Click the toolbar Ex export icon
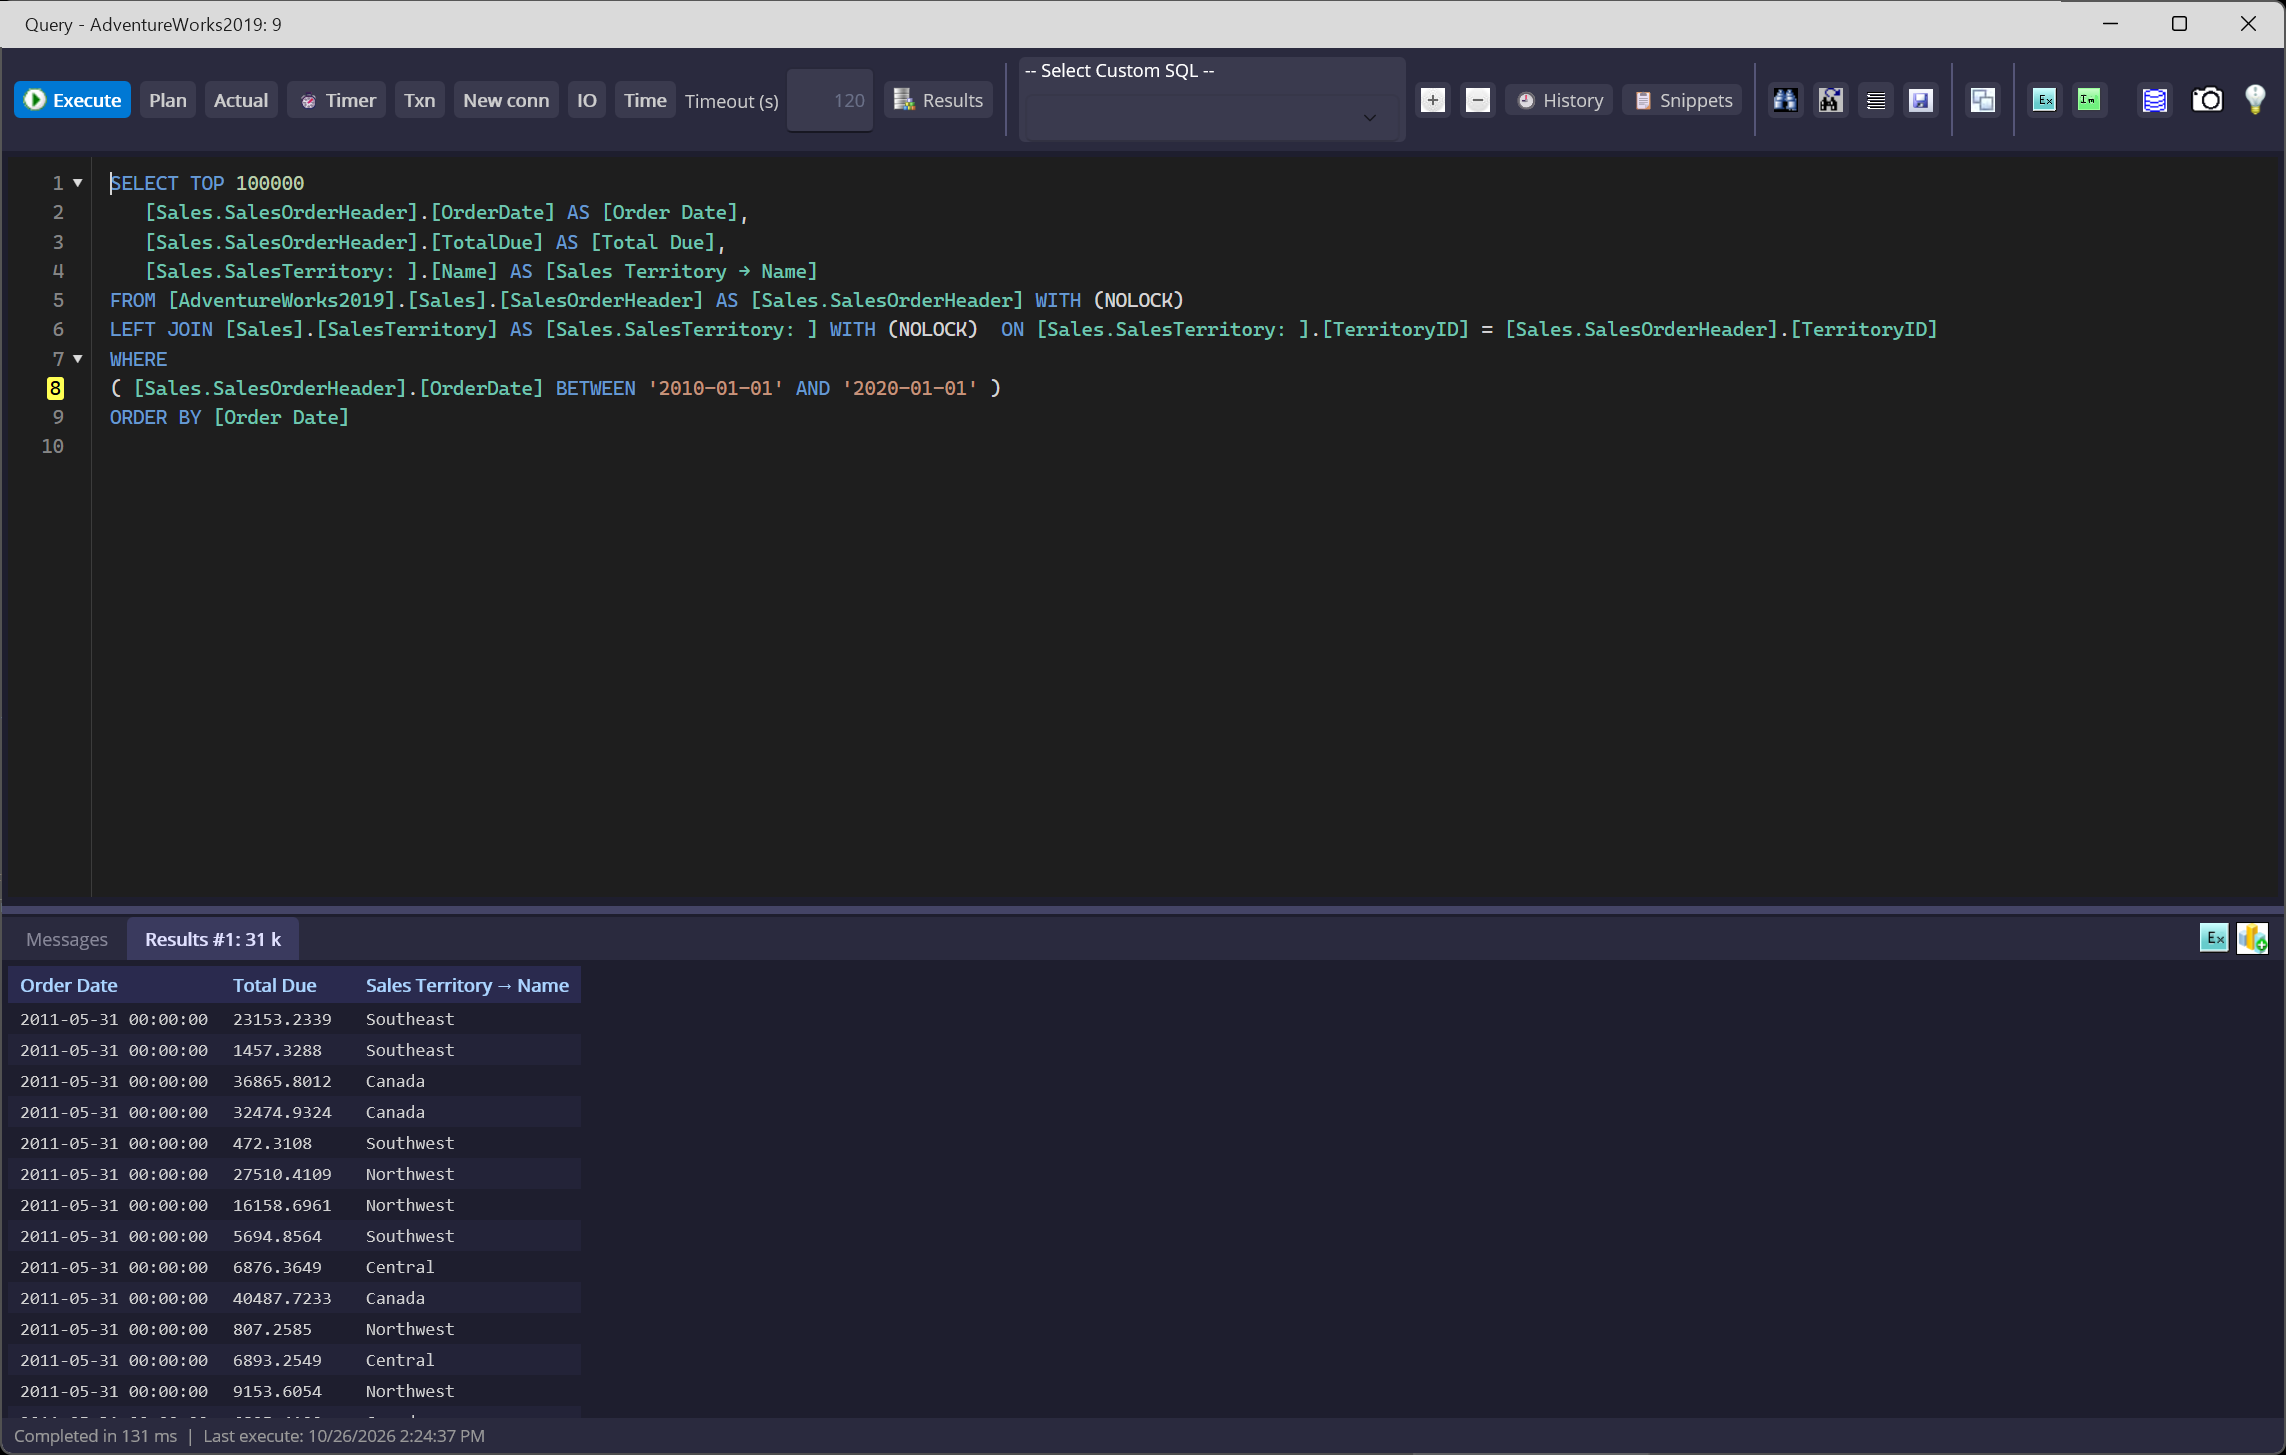The height and width of the screenshot is (1455, 2286). 2045,100
